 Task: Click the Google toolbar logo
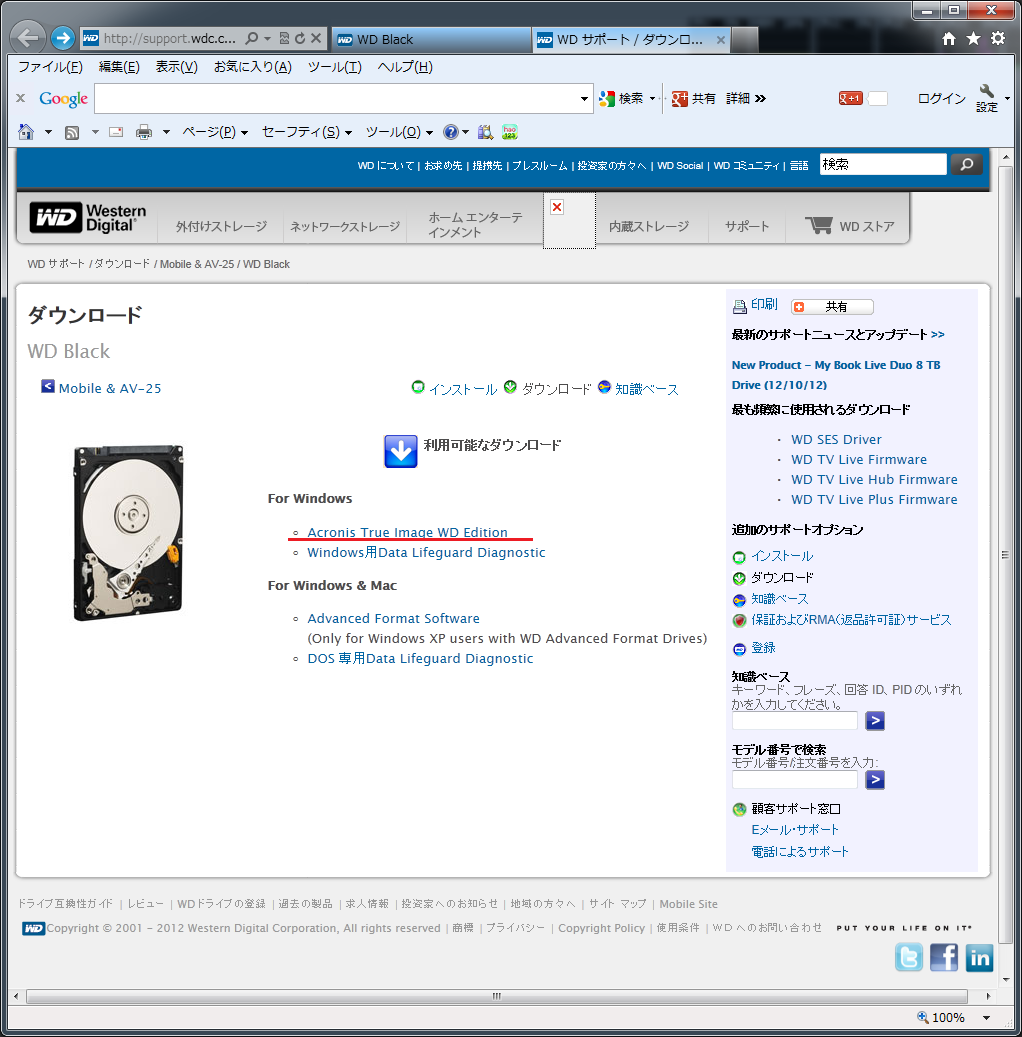coord(64,99)
